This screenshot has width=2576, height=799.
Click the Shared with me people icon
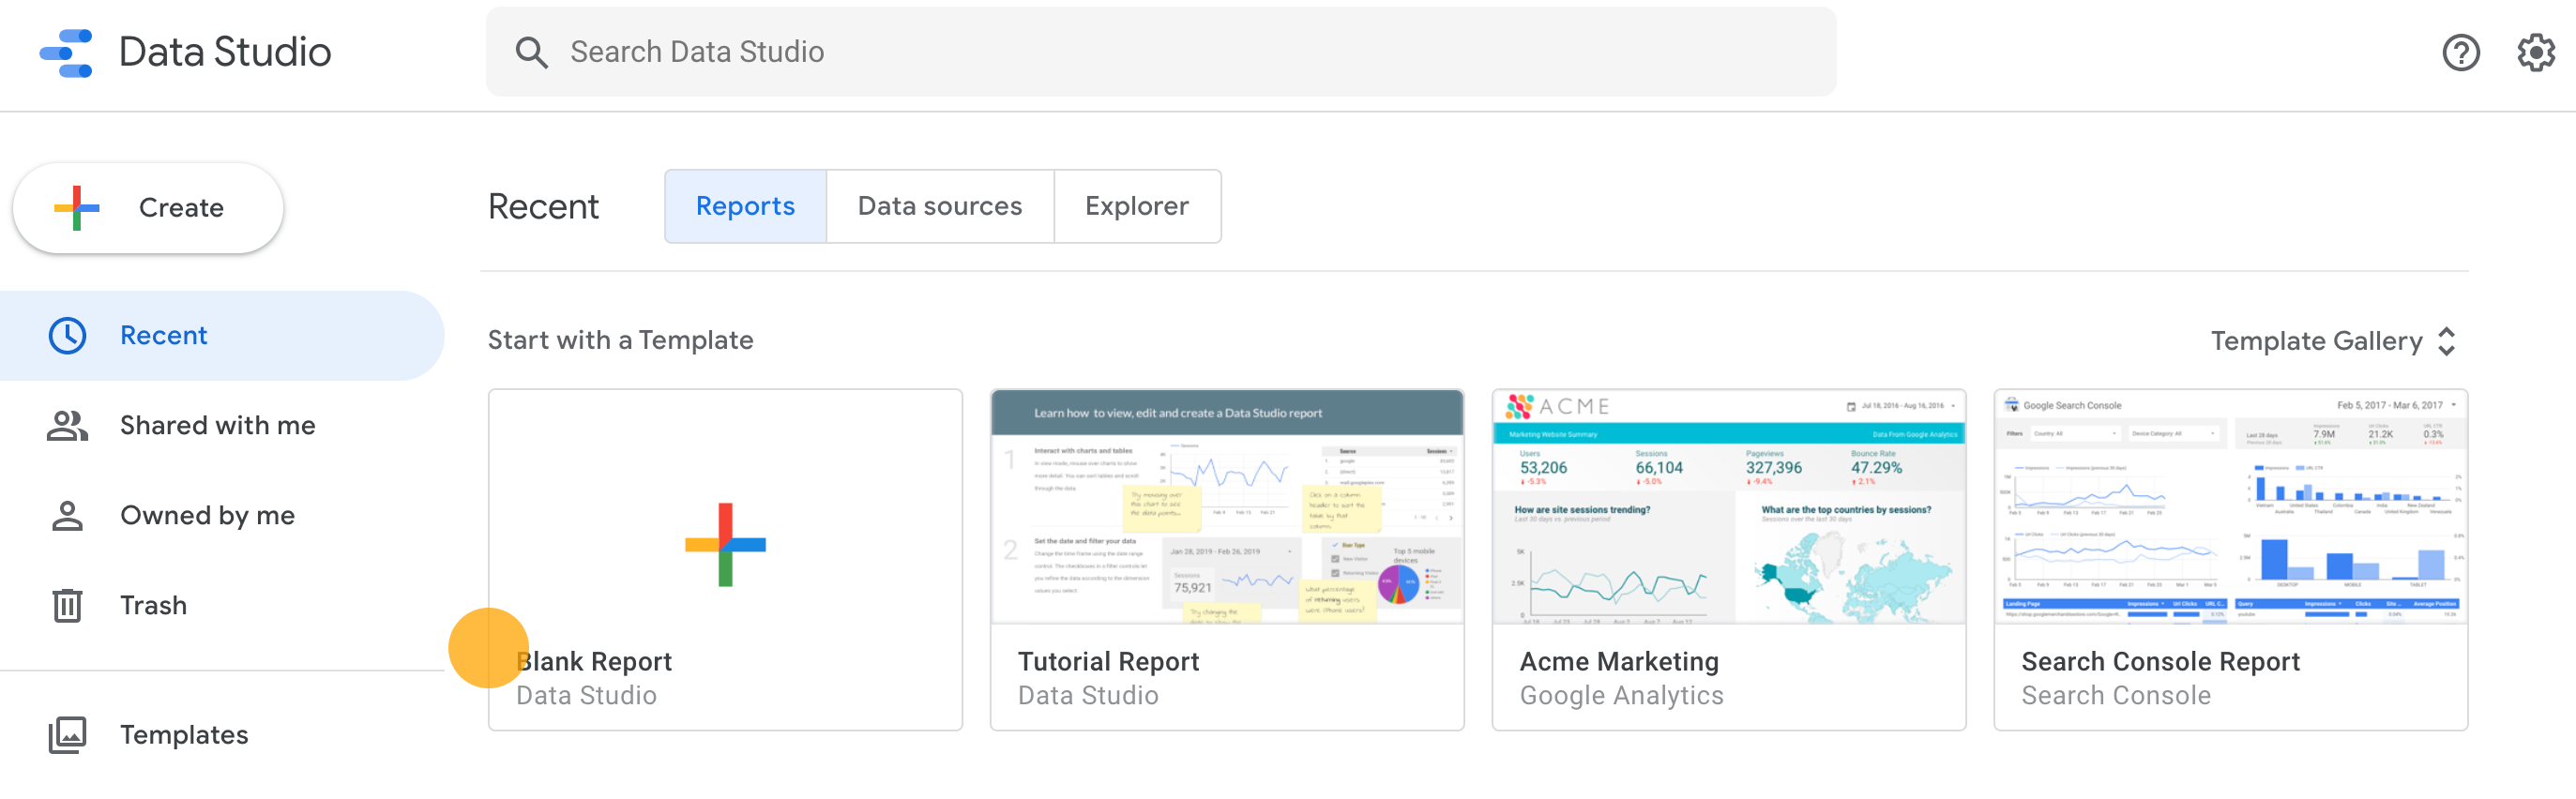67,426
